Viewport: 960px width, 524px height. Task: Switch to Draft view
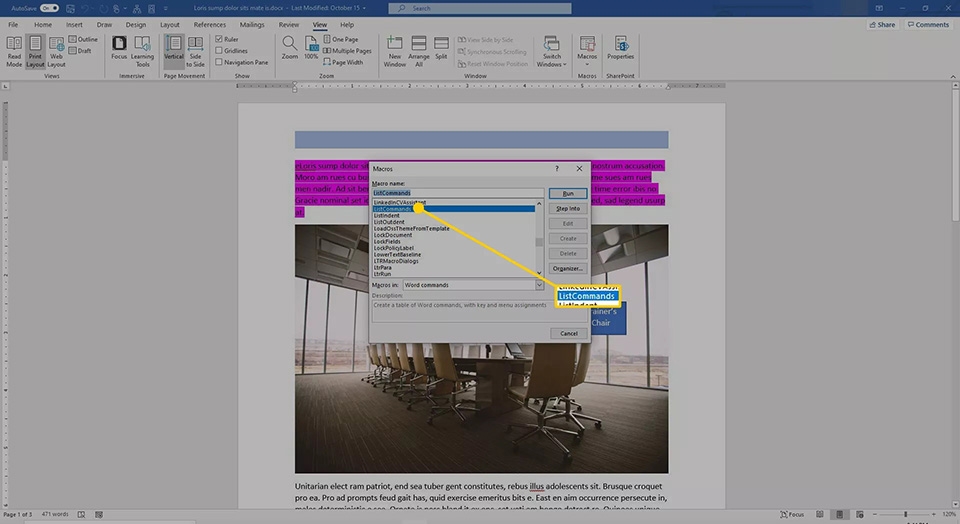pyautogui.click(x=80, y=51)
